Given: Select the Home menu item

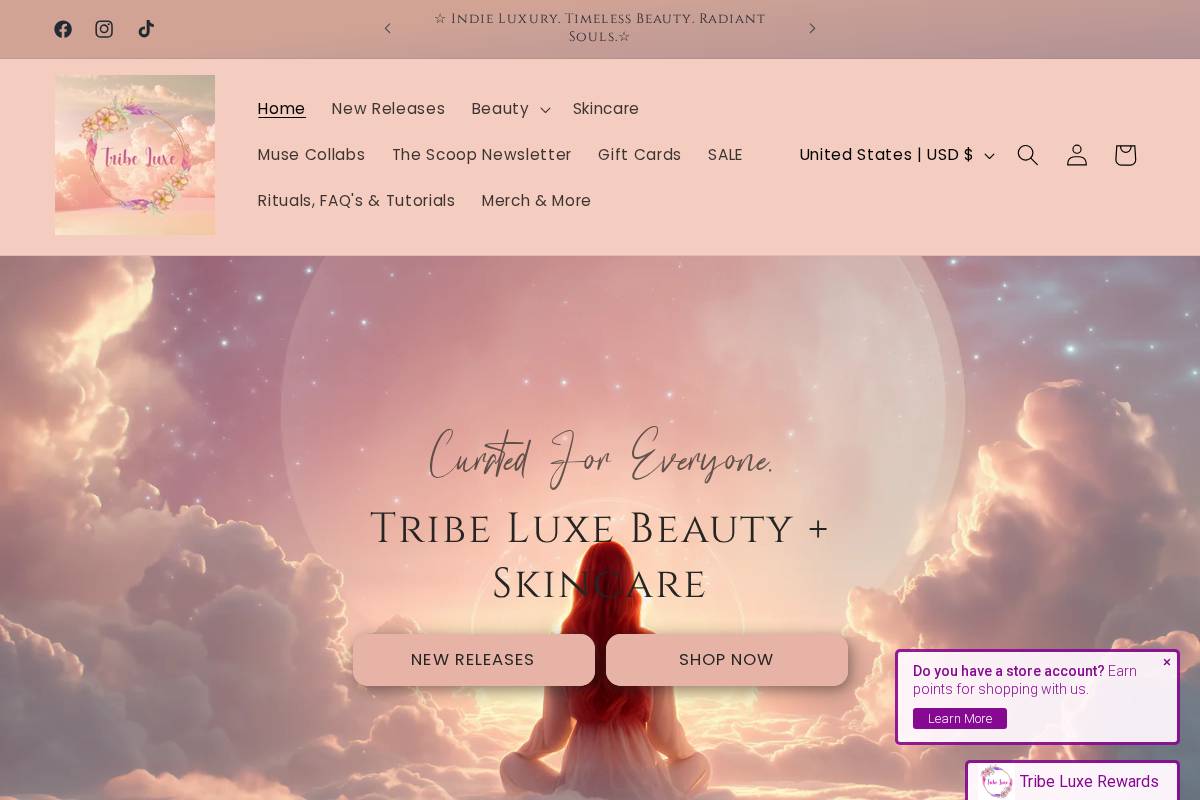Looking at the screenshot, I should click(281, 109).
